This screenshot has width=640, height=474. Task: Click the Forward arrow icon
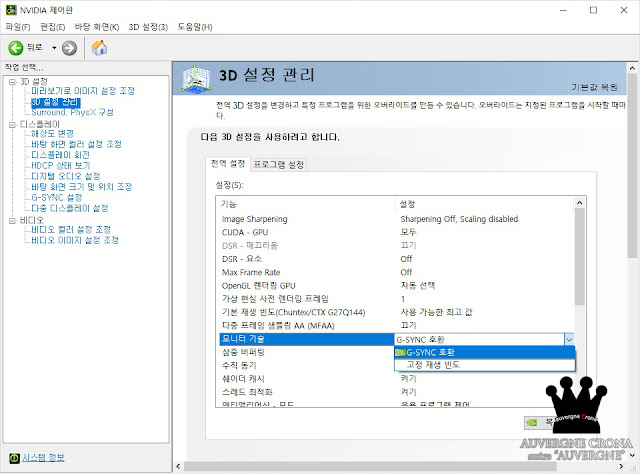coord(69,48)
